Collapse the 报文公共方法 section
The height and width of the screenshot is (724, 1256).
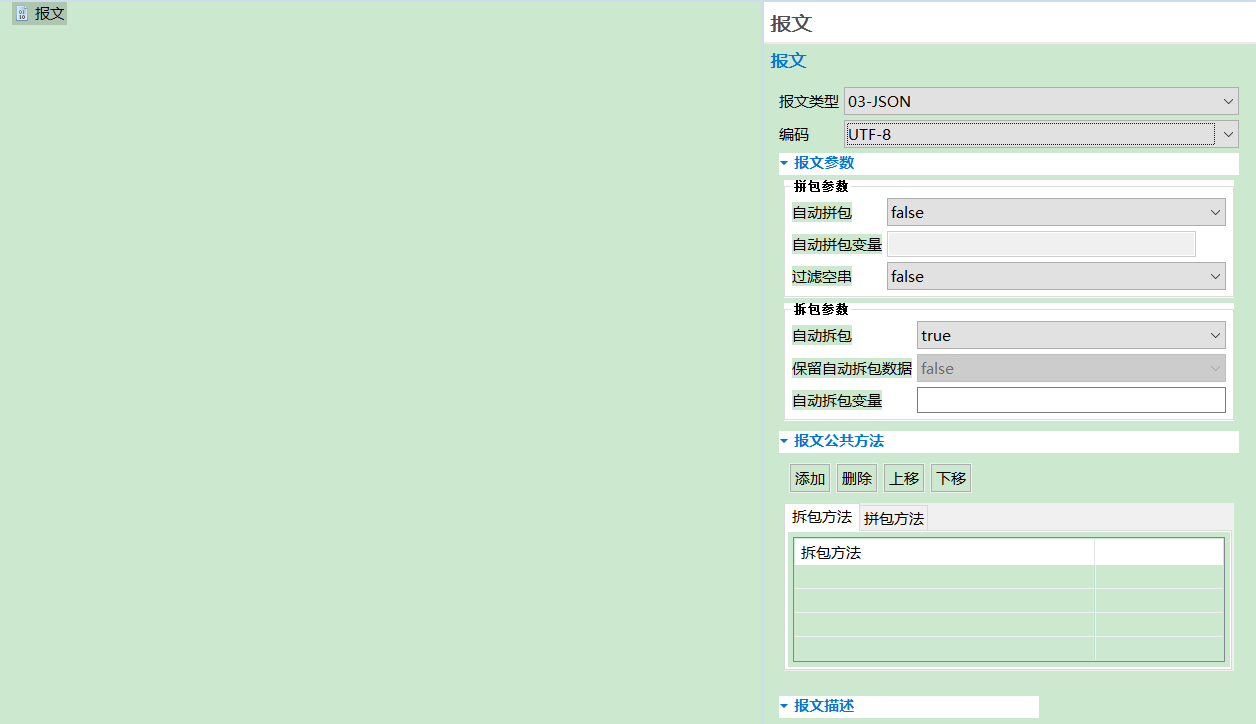pyautogui.click(x=786, y=440)
